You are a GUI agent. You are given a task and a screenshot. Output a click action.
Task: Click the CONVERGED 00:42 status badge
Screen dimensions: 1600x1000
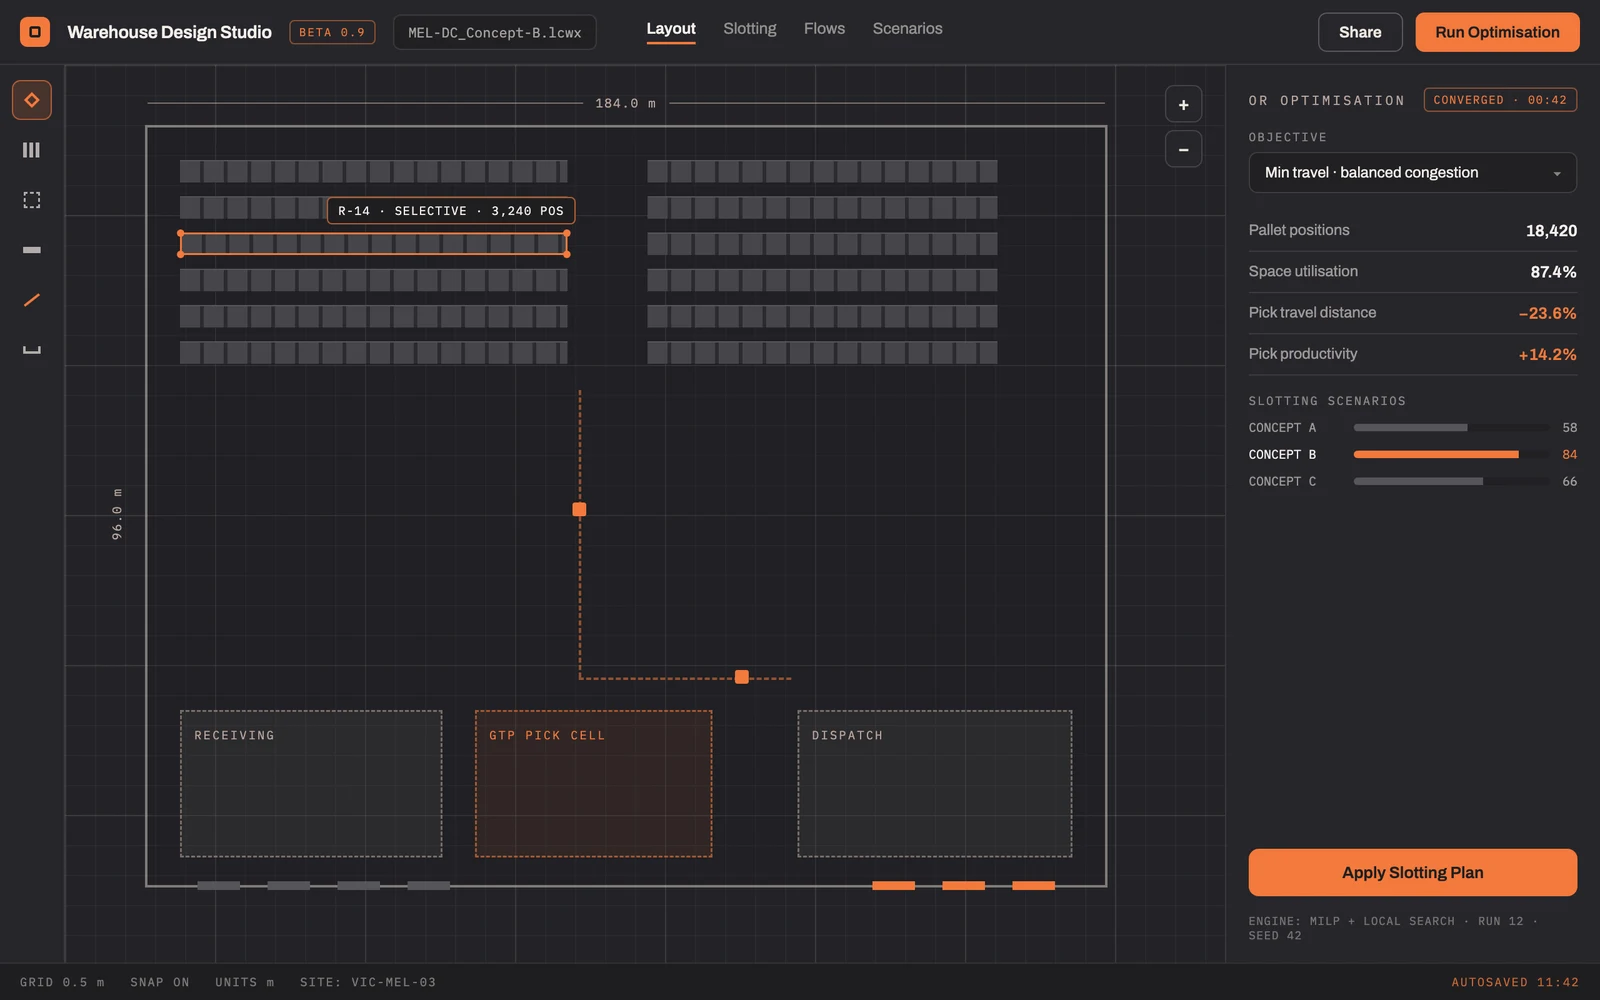(x=1500, y=100)
